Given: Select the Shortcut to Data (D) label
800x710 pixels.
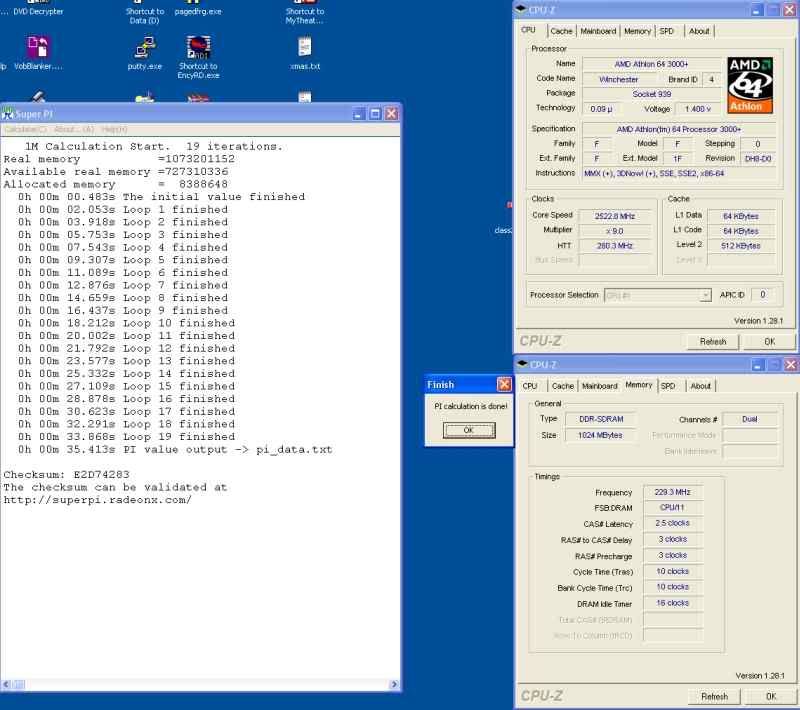Looking at the screenshot, I should pyautogui.click(x=145, y=16).
